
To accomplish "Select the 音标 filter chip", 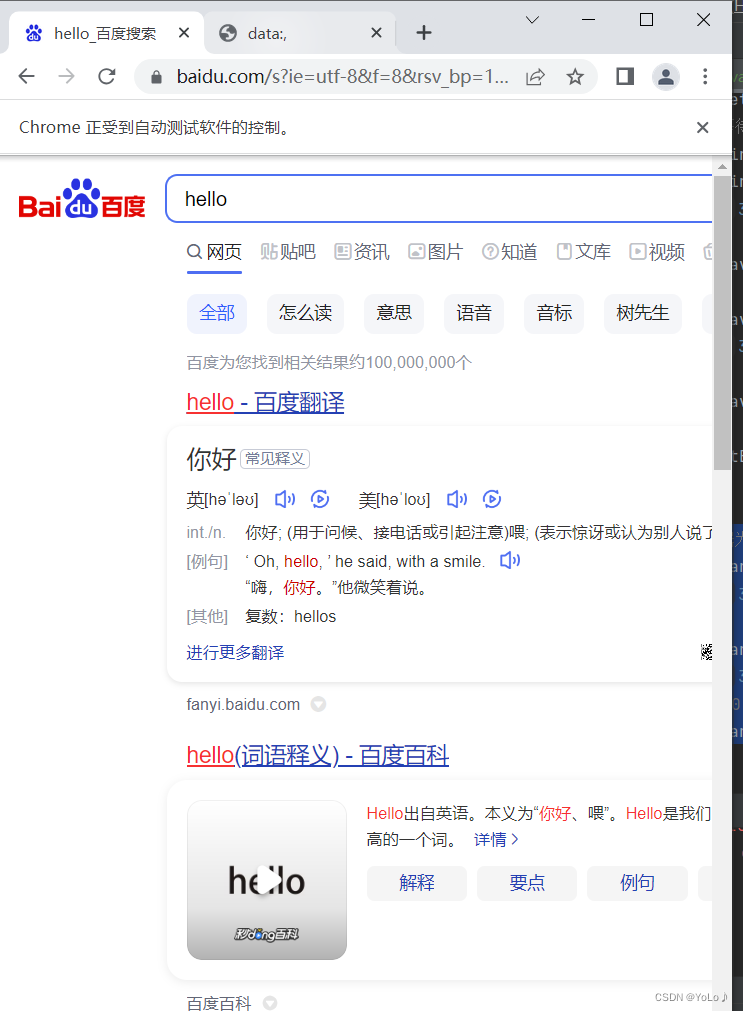I will pyautogui.click(x=554, y=313).
